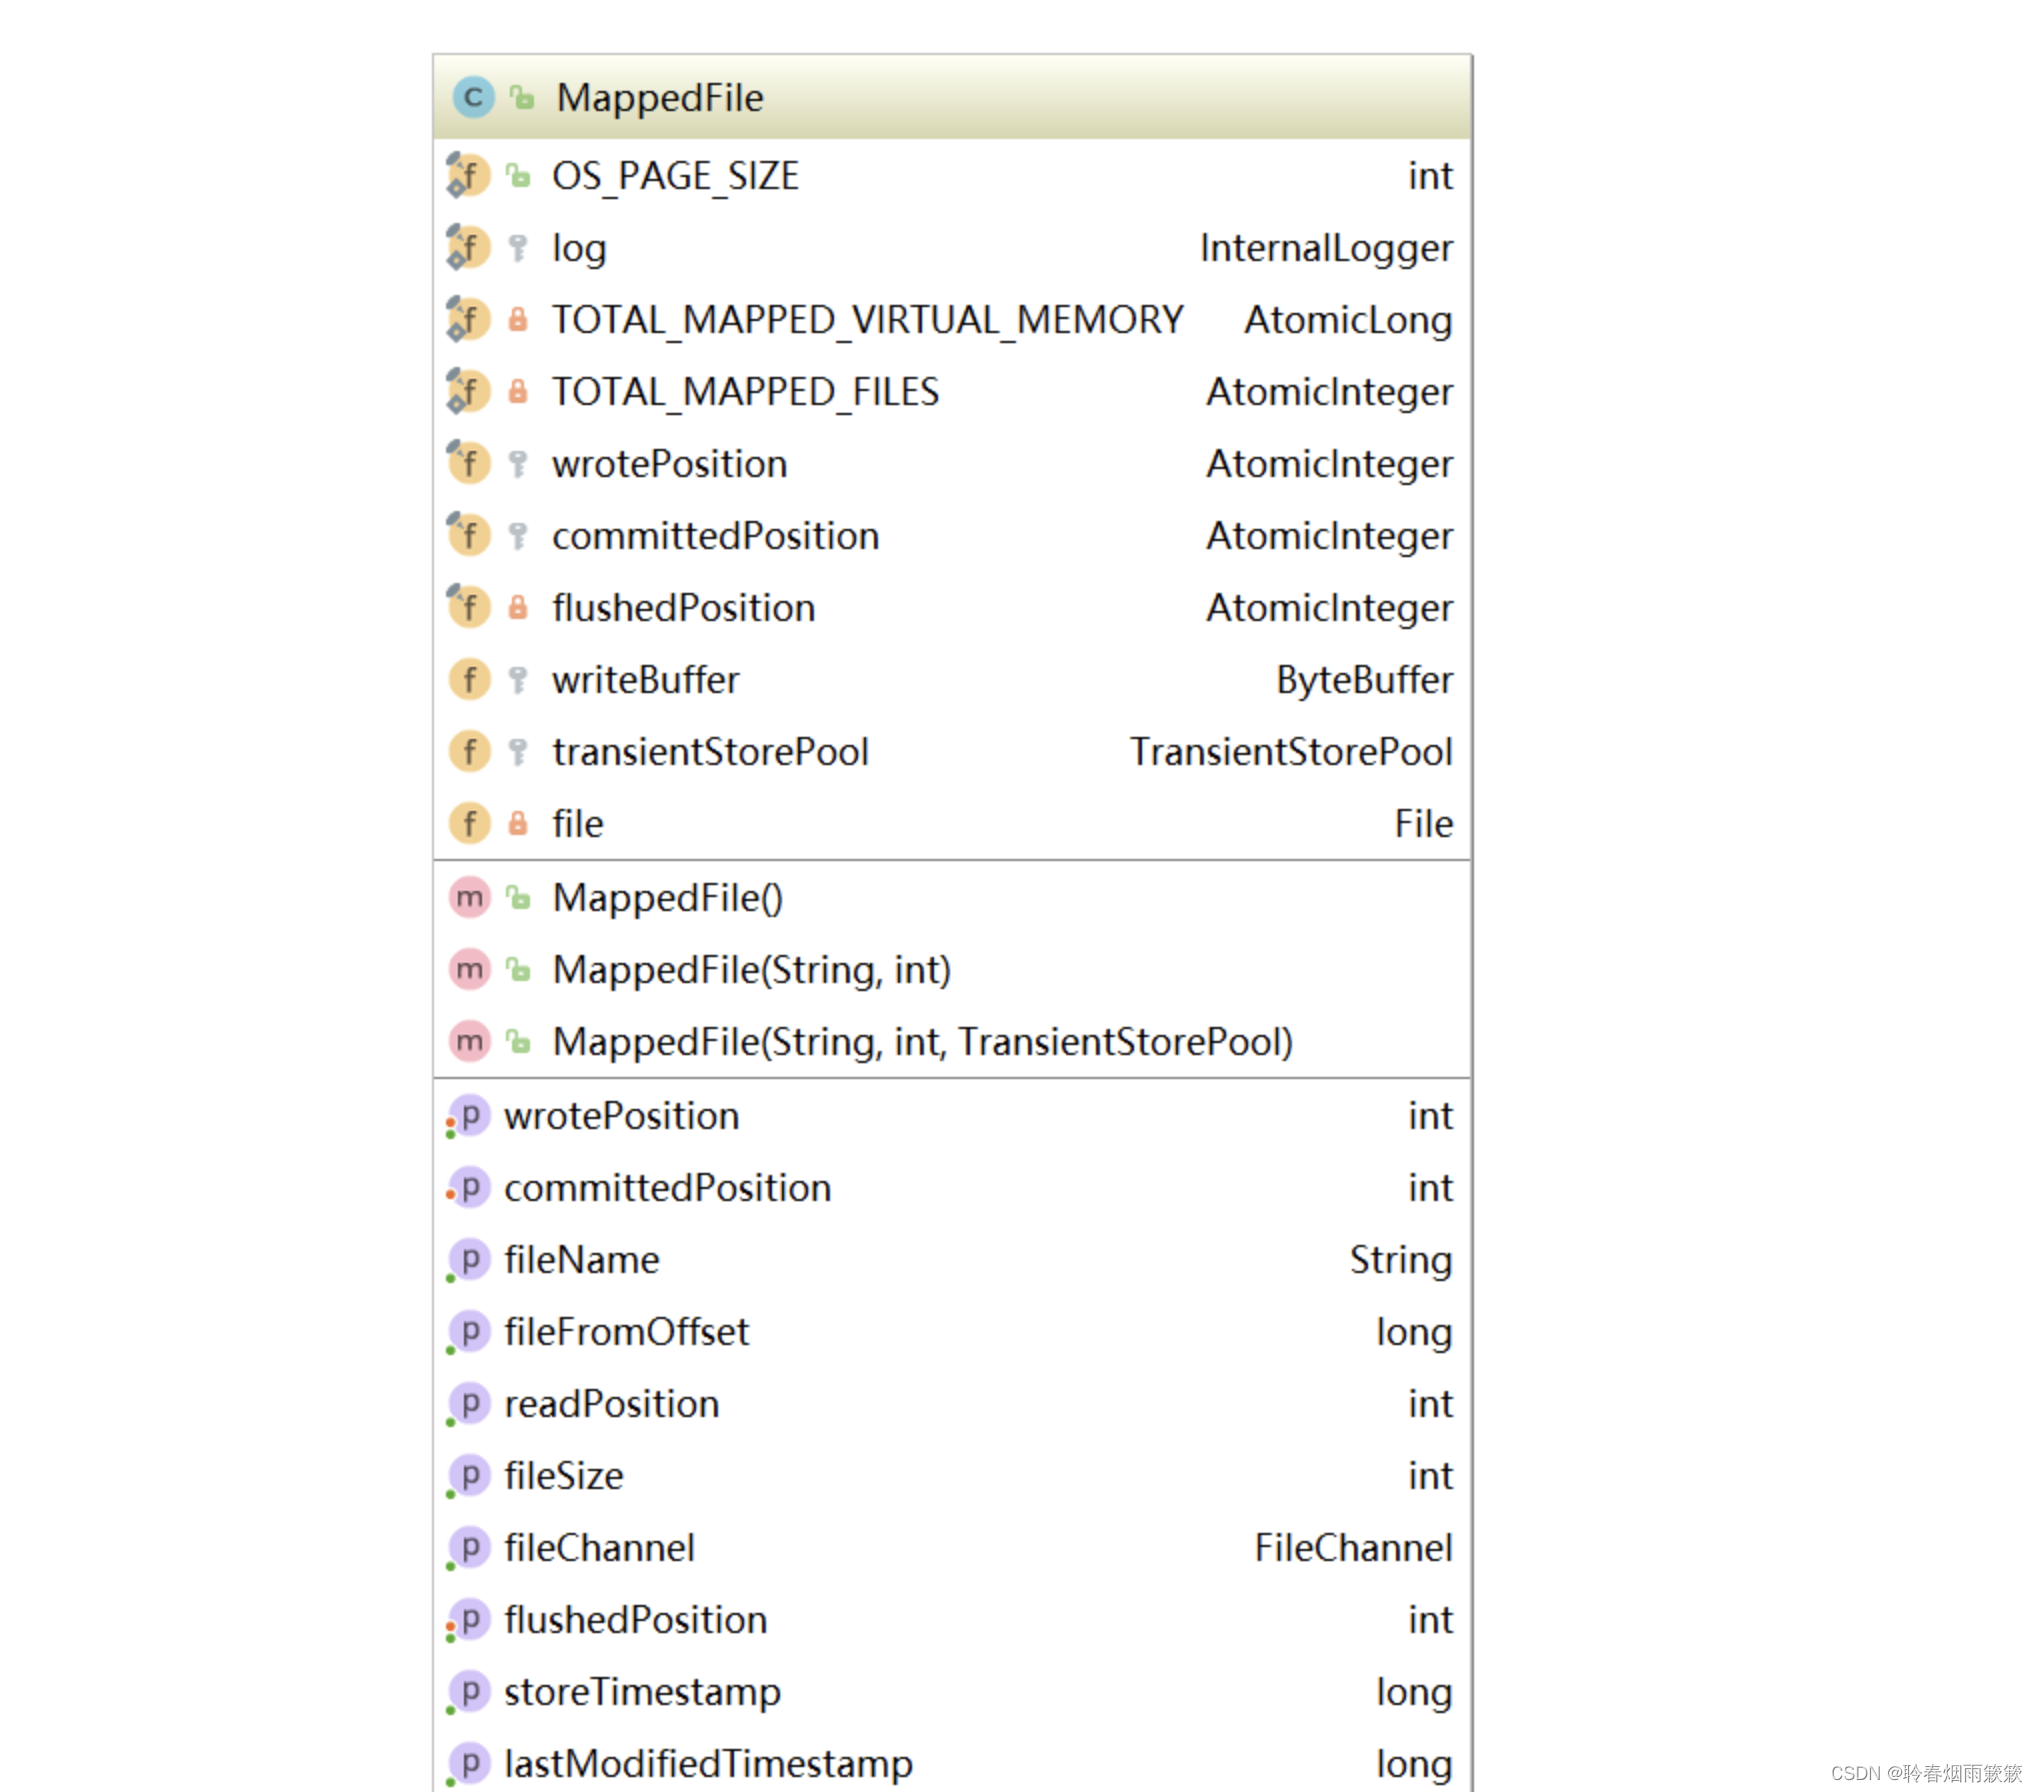Click the field icon for flushedPosition AtomicInteger
Screen dimensions: 2038x1792
(468, 608)
